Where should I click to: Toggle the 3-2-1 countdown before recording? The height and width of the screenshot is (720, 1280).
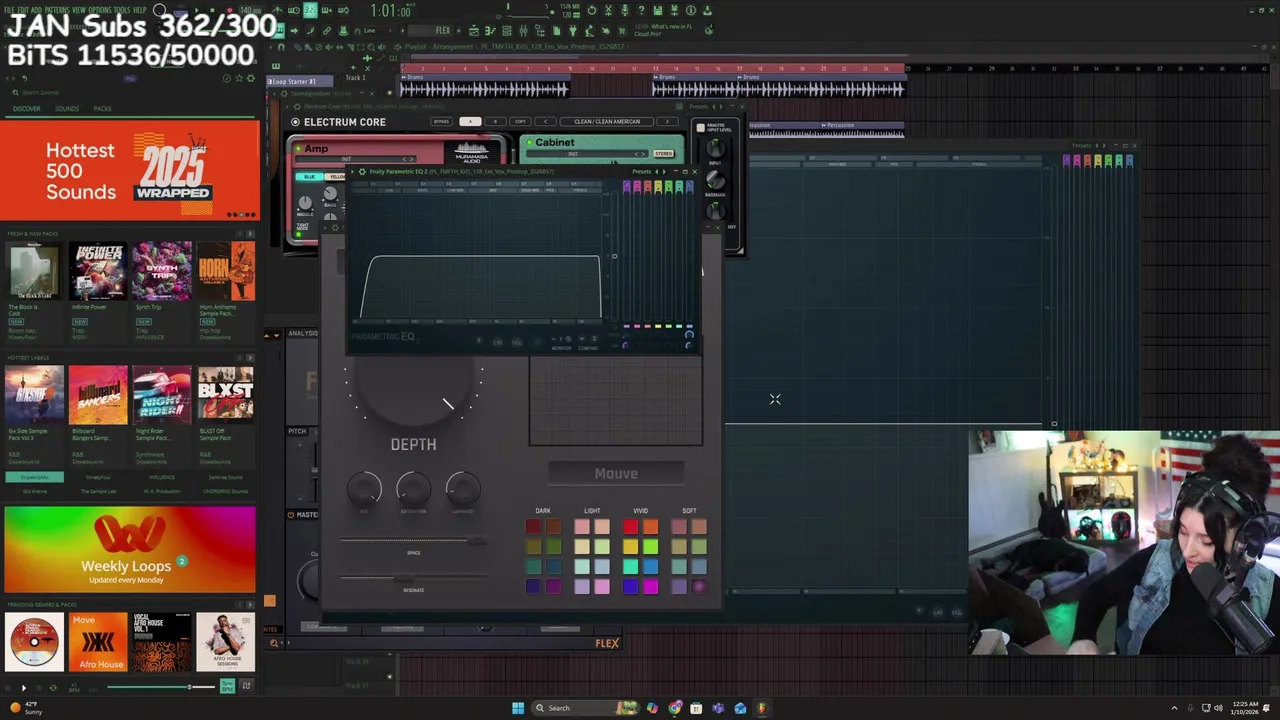pyautogui.click(x=310, y=10)
